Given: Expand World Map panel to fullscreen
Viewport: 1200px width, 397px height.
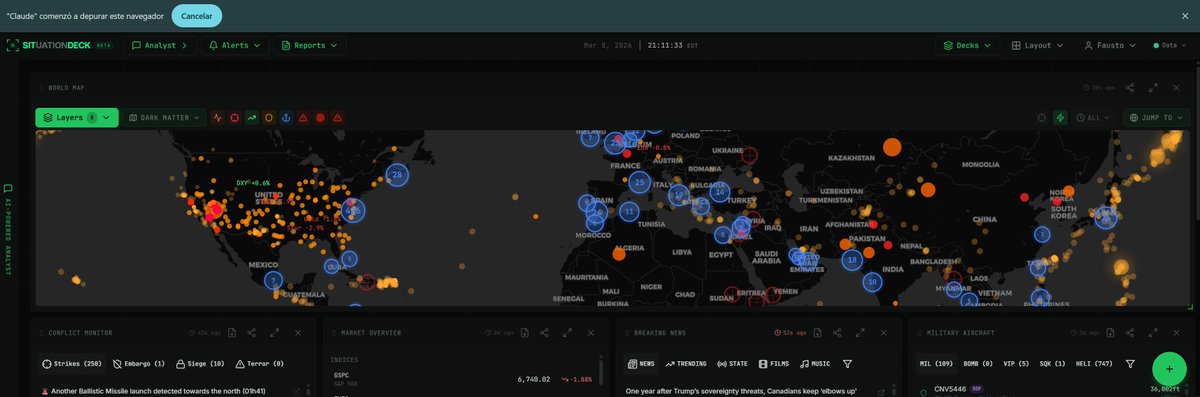Looking at the screenshot, I should 1153,88.
